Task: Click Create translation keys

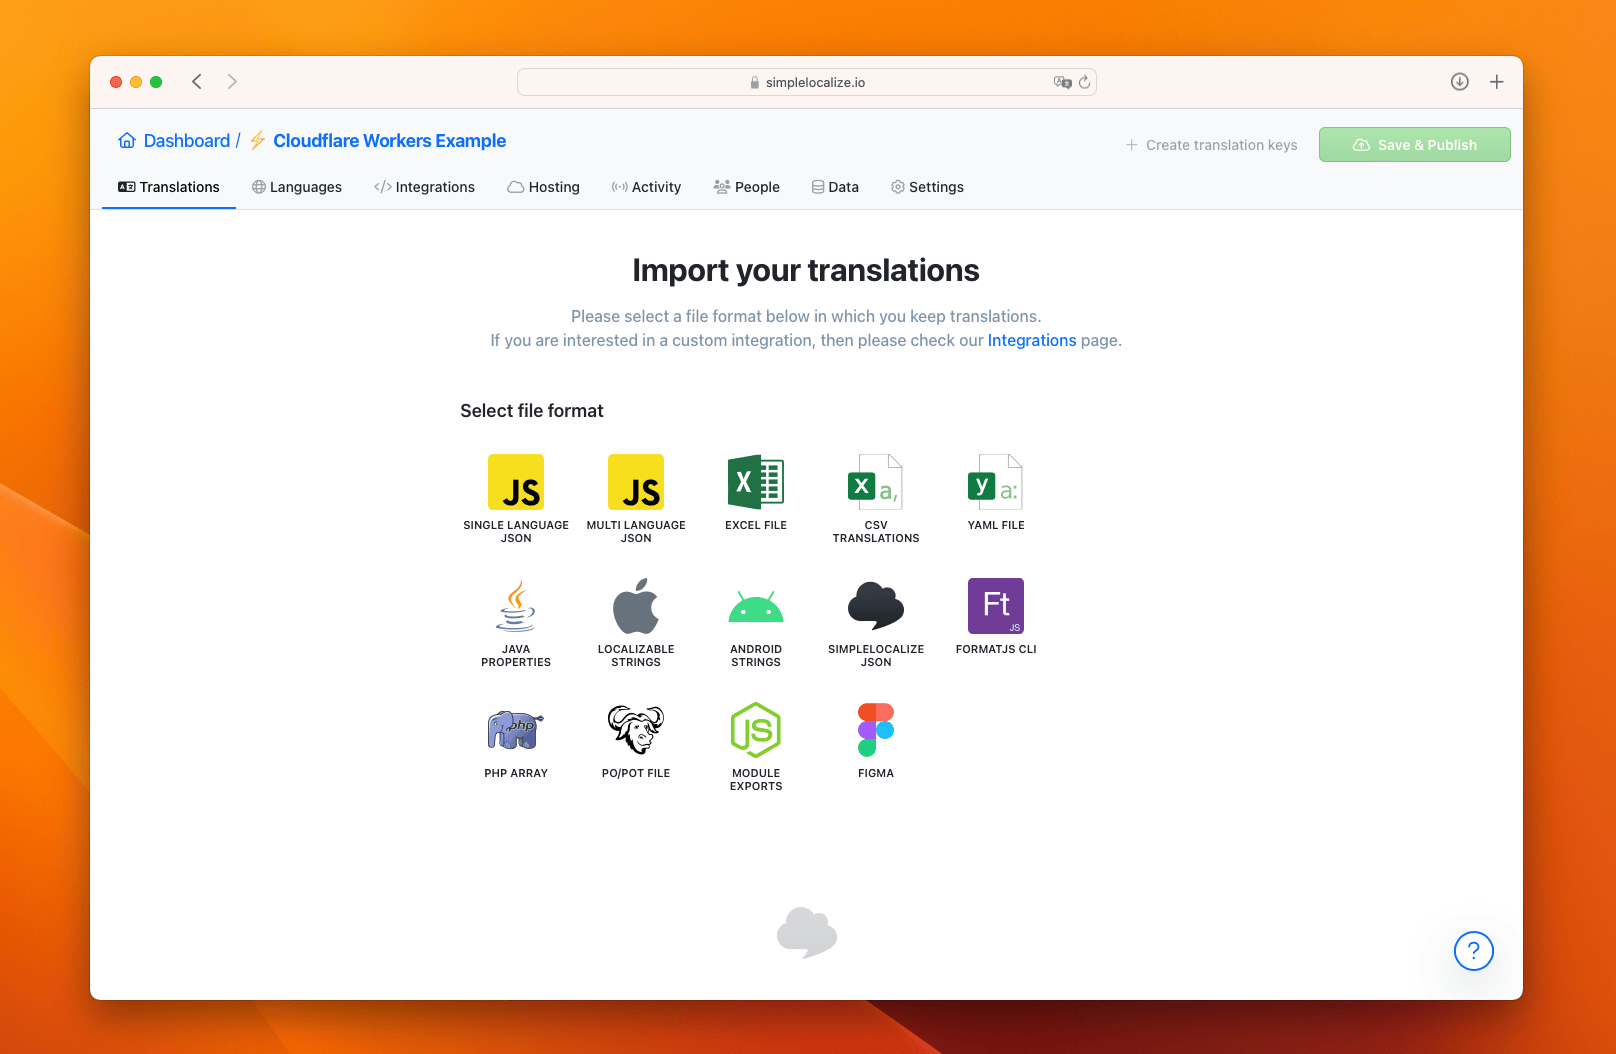Action: pos(1211,145)
